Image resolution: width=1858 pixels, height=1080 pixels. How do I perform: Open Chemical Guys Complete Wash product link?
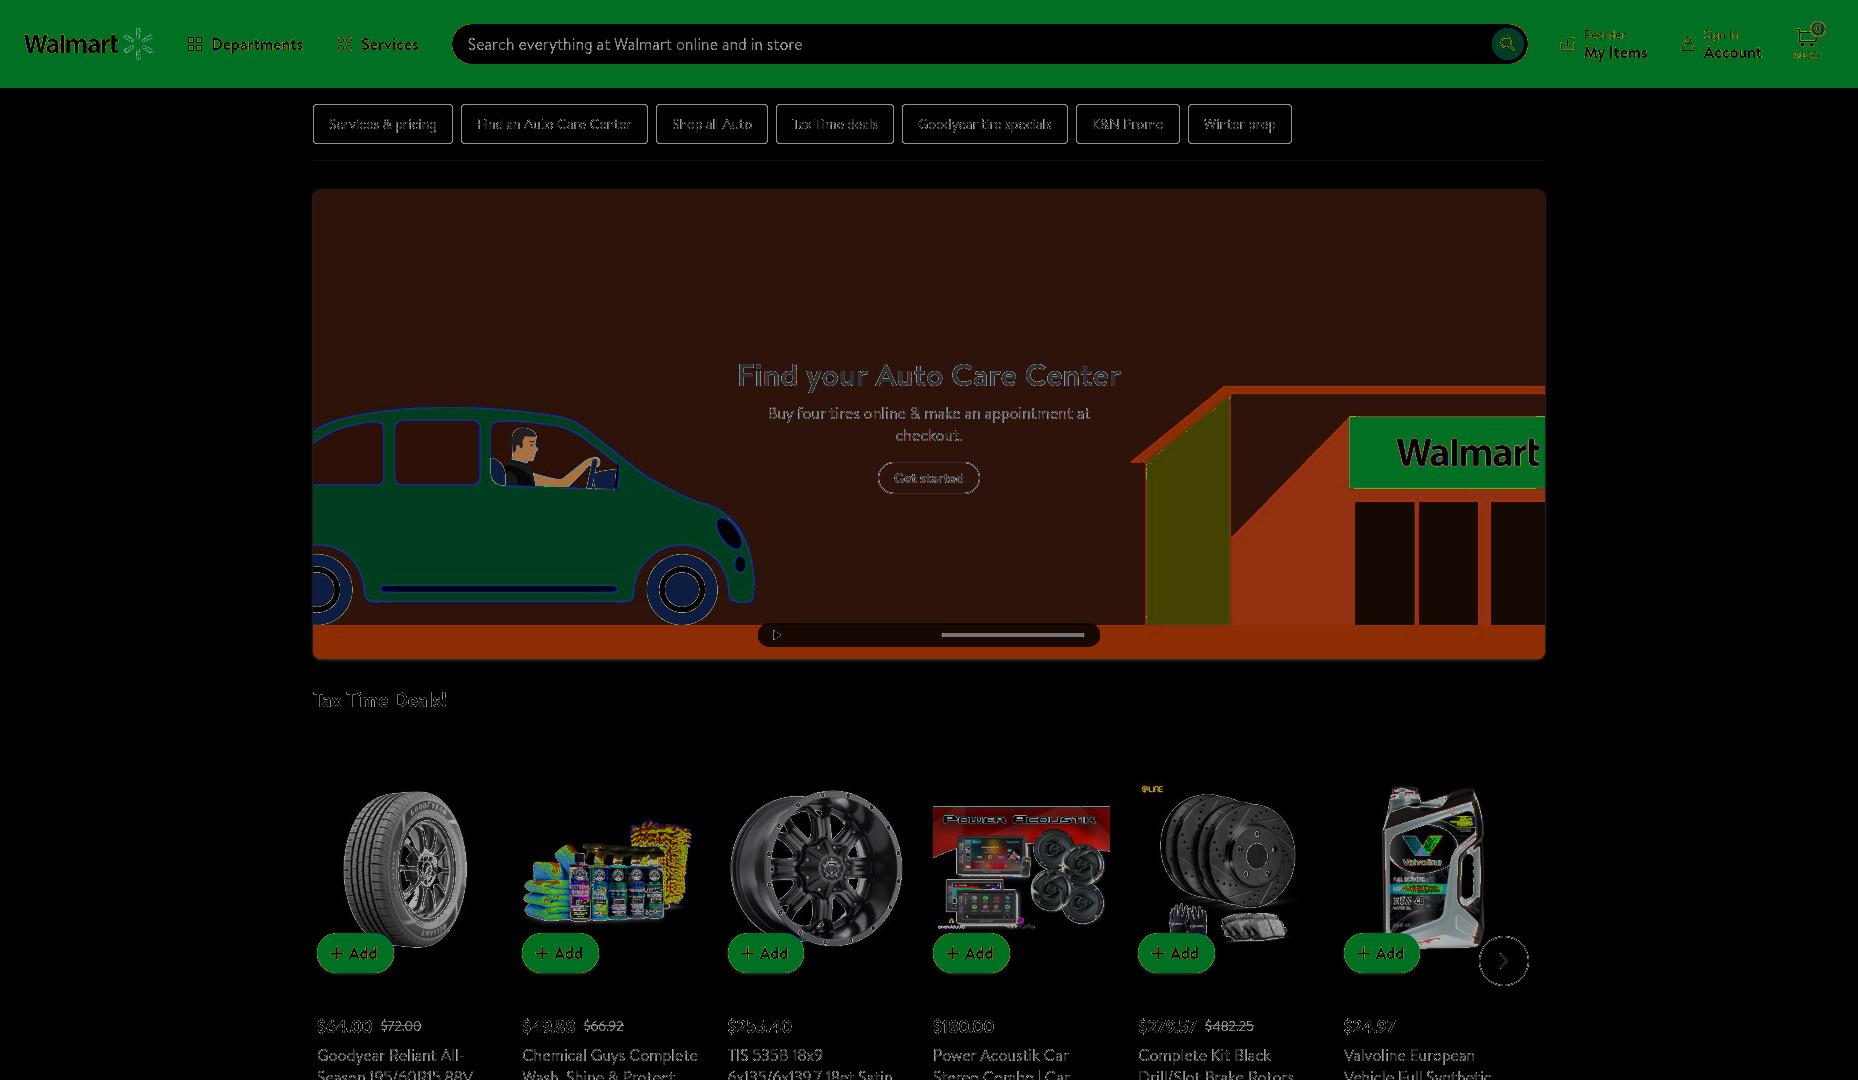(x=610, y=1064)
